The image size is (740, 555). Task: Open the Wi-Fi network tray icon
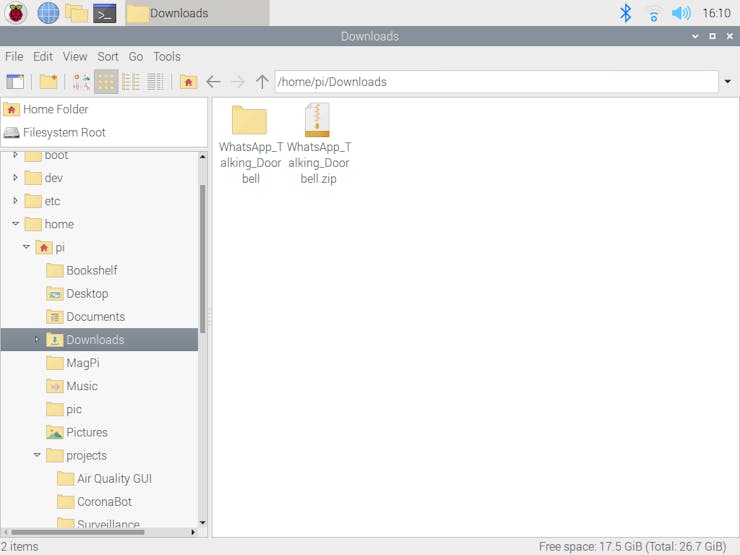(x=654, y=14)
